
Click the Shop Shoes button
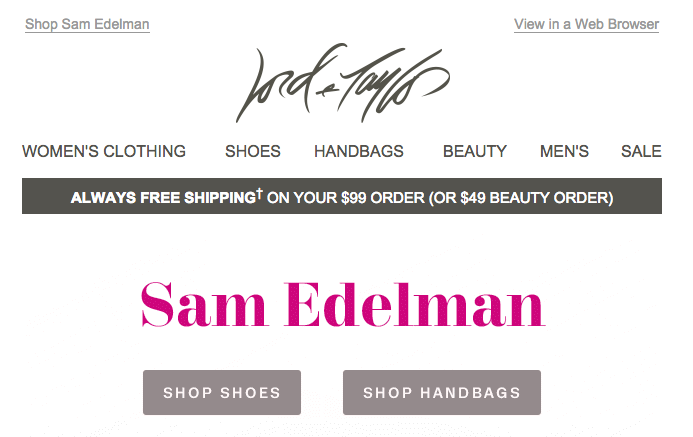tap(222, 392)
